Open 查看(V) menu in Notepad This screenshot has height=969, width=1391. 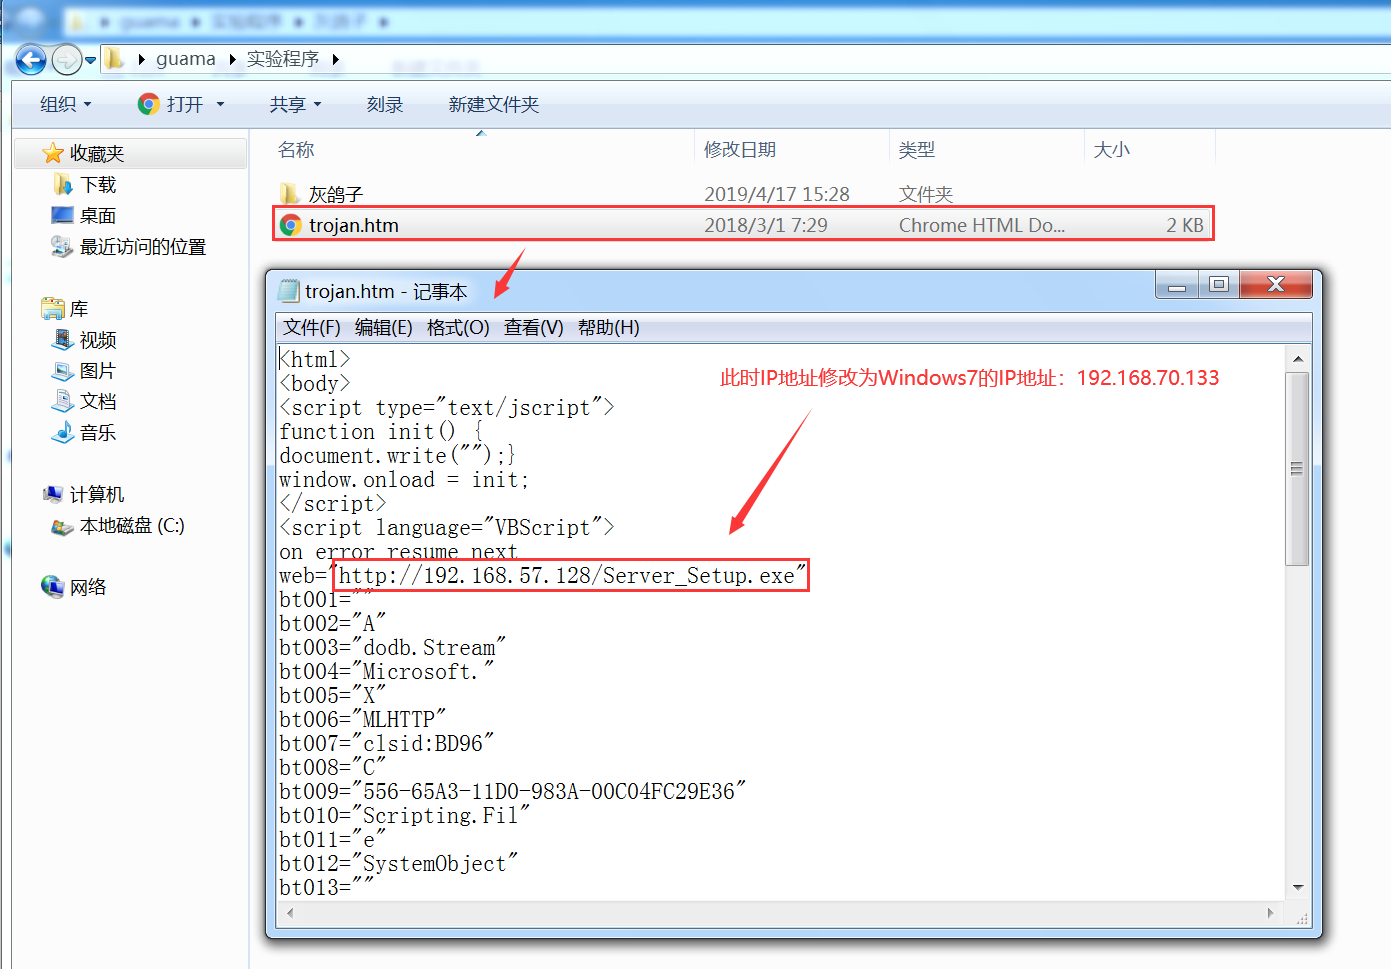click(533, 327)
